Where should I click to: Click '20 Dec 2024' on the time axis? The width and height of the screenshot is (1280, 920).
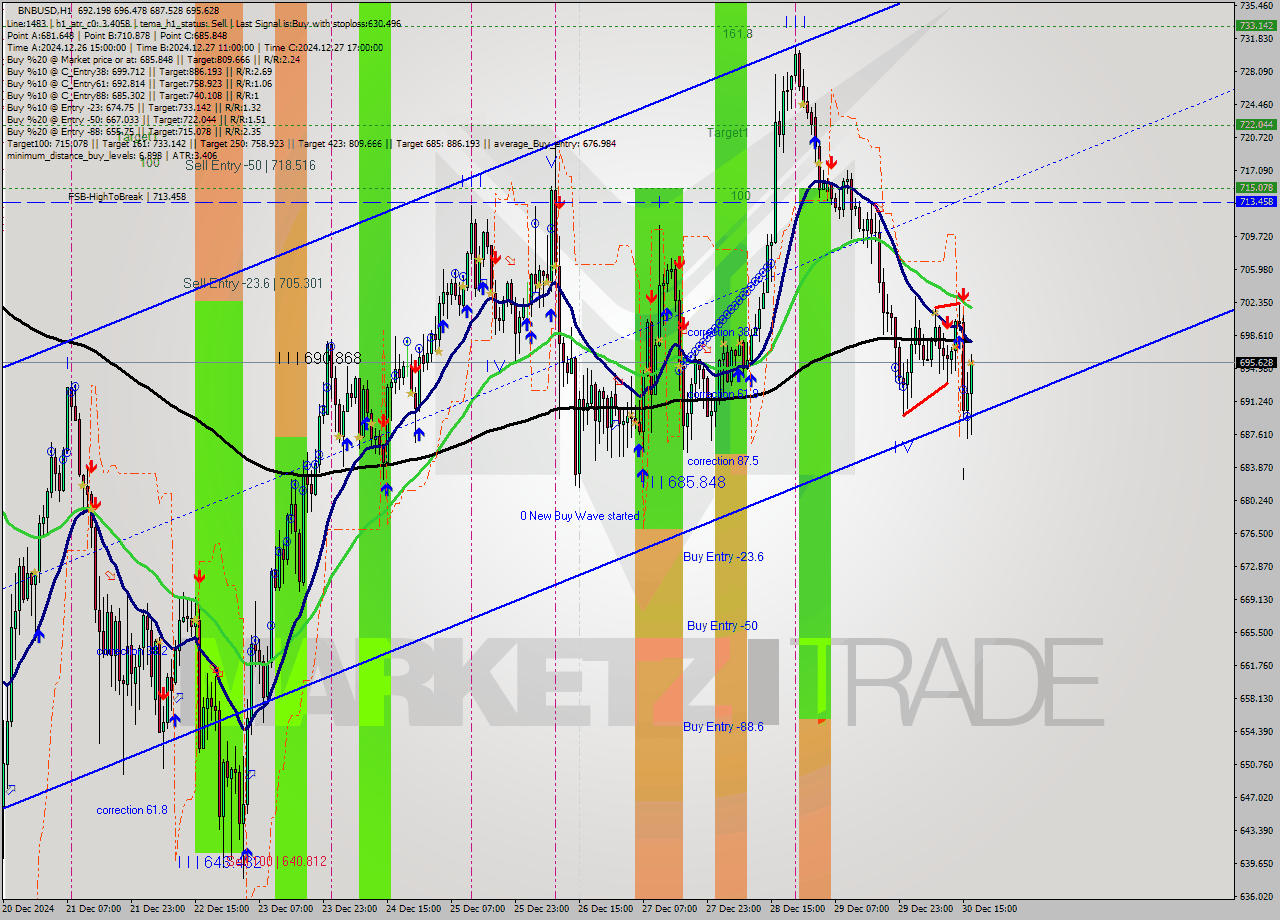29,909
